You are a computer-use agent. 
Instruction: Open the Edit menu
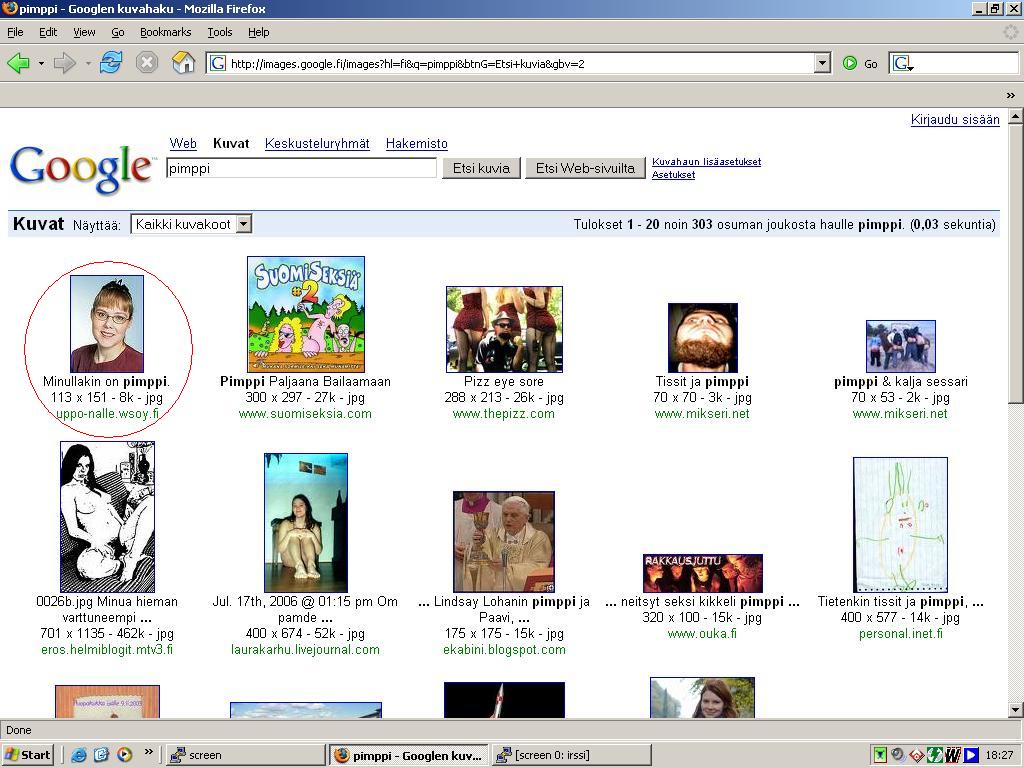(x=48, y=32)
